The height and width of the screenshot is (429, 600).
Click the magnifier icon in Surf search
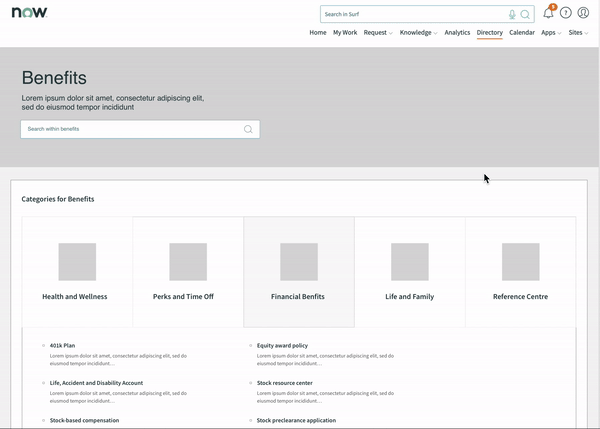[525, 15]
